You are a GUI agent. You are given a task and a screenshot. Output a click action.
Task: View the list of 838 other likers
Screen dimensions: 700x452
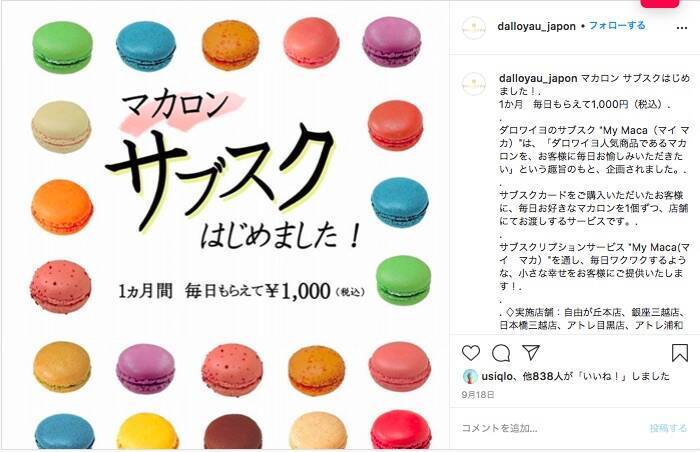(542, 377)
